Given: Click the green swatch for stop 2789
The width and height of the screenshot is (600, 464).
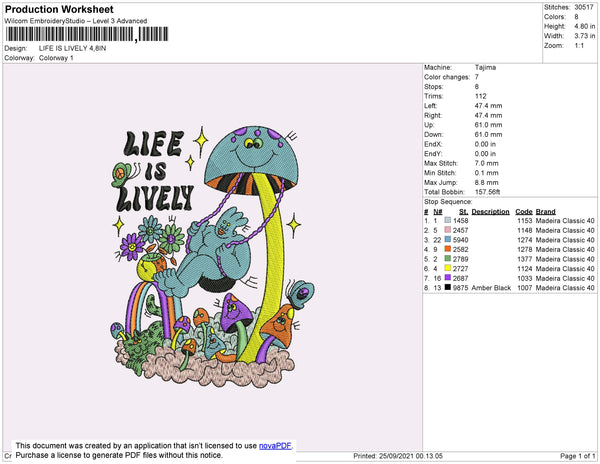Looking at the screenshot, I should (448, 259).
